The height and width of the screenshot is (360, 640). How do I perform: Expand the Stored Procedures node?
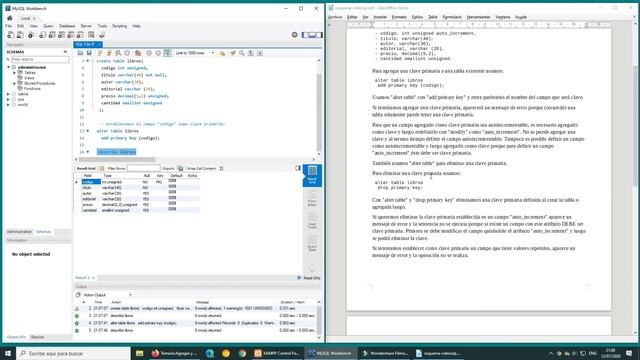click(x=15, y=83)
